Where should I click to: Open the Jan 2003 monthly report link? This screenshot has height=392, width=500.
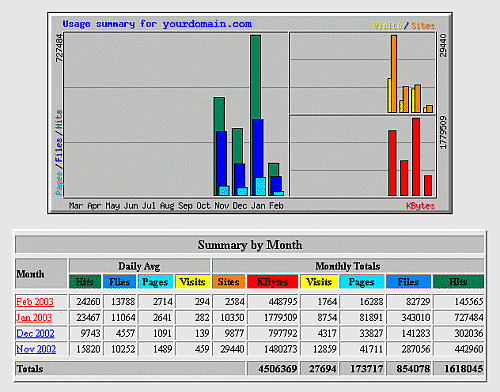click(x=34, y=317)
